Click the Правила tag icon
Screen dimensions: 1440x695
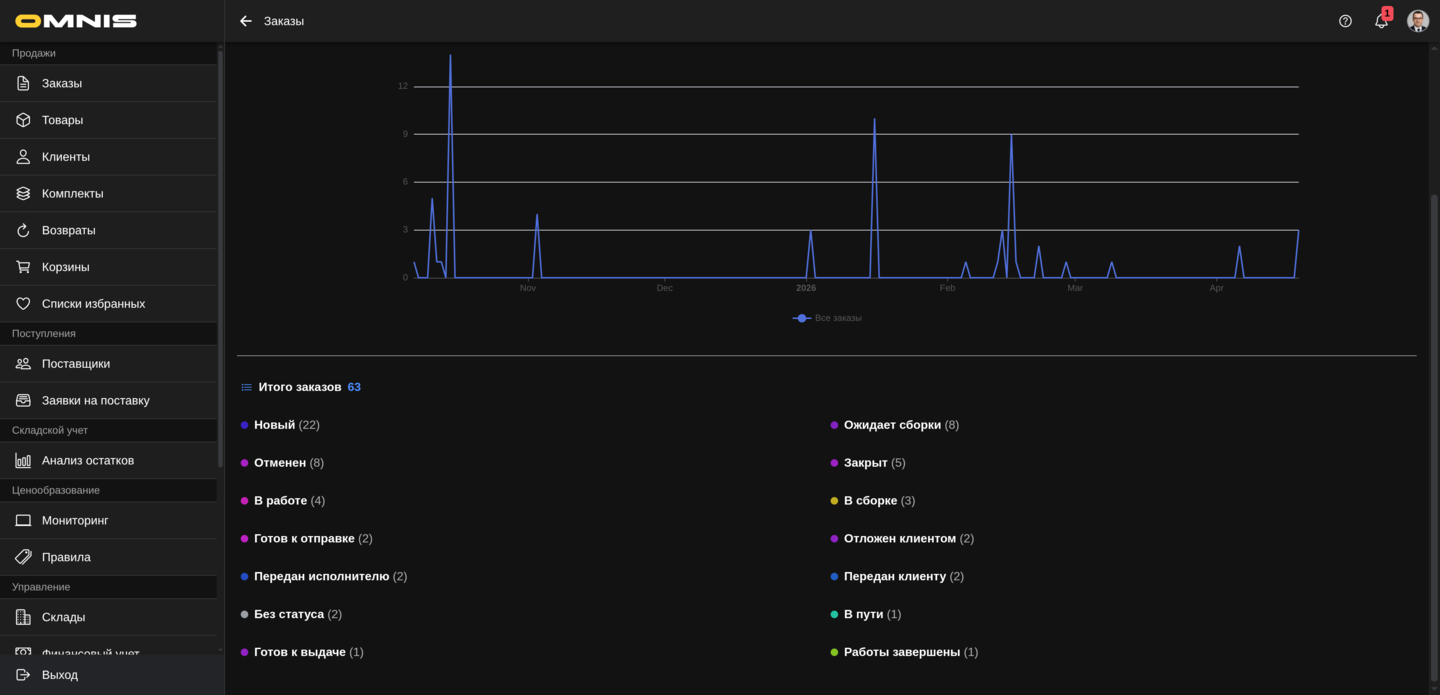[x=23, y=557]
